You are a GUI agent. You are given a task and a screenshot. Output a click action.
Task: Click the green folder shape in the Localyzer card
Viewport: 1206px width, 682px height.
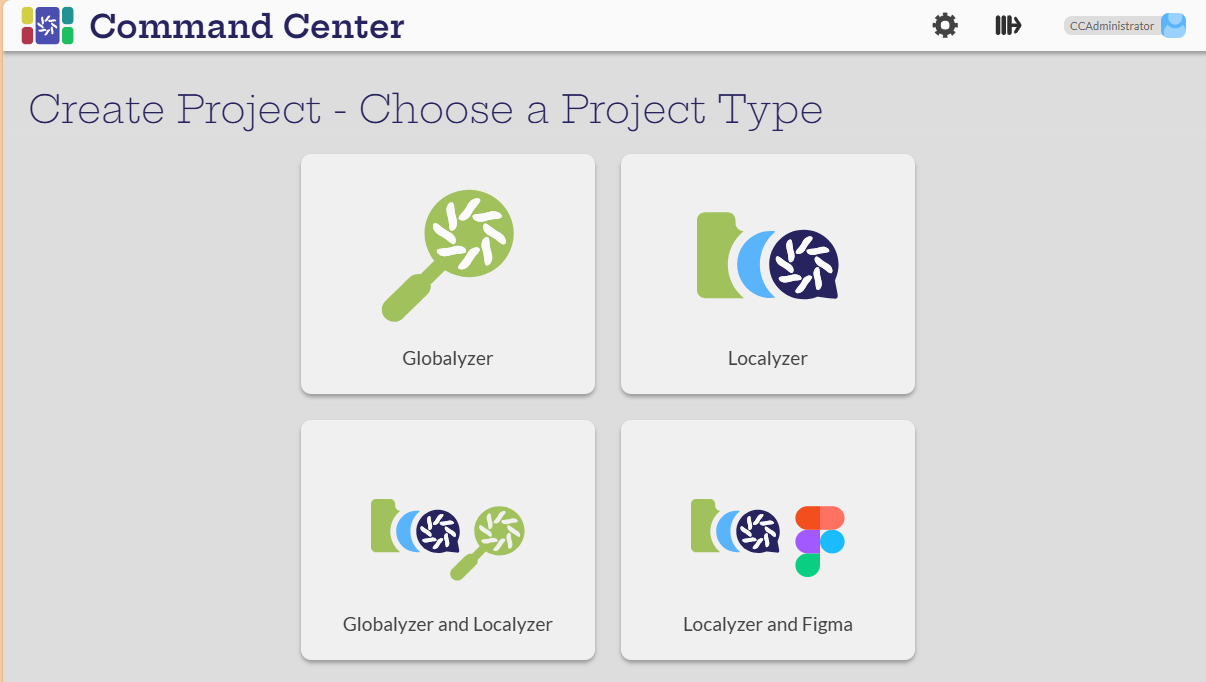pos(714,256)
